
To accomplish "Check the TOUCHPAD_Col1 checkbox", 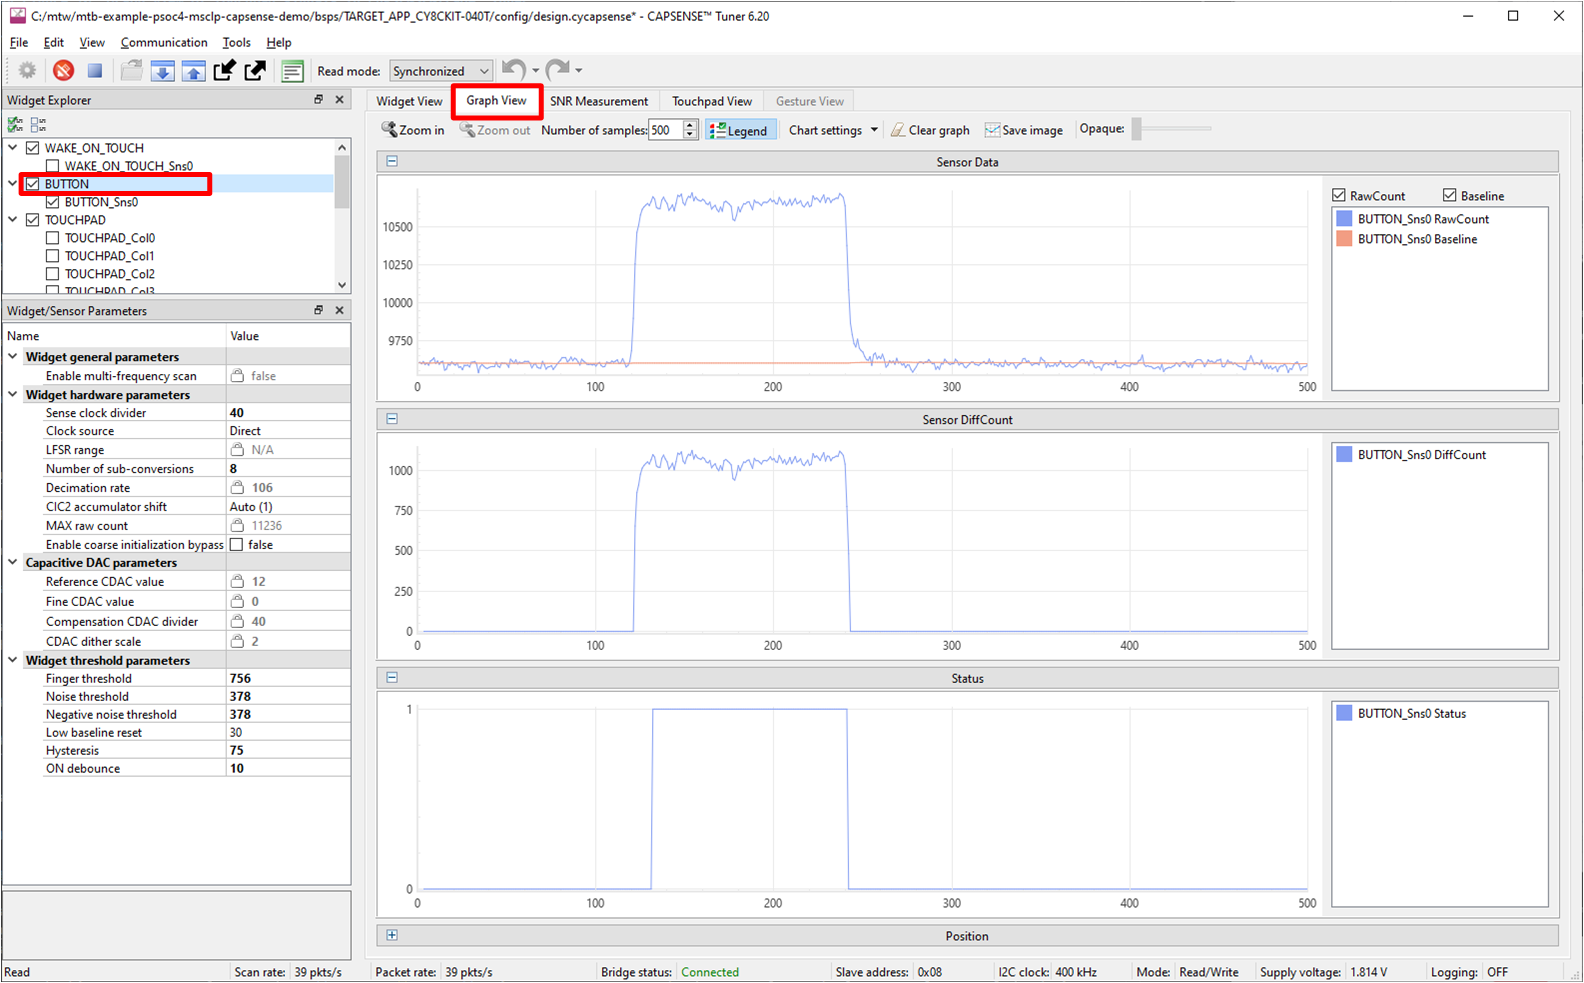I will [x=53, y=256].
